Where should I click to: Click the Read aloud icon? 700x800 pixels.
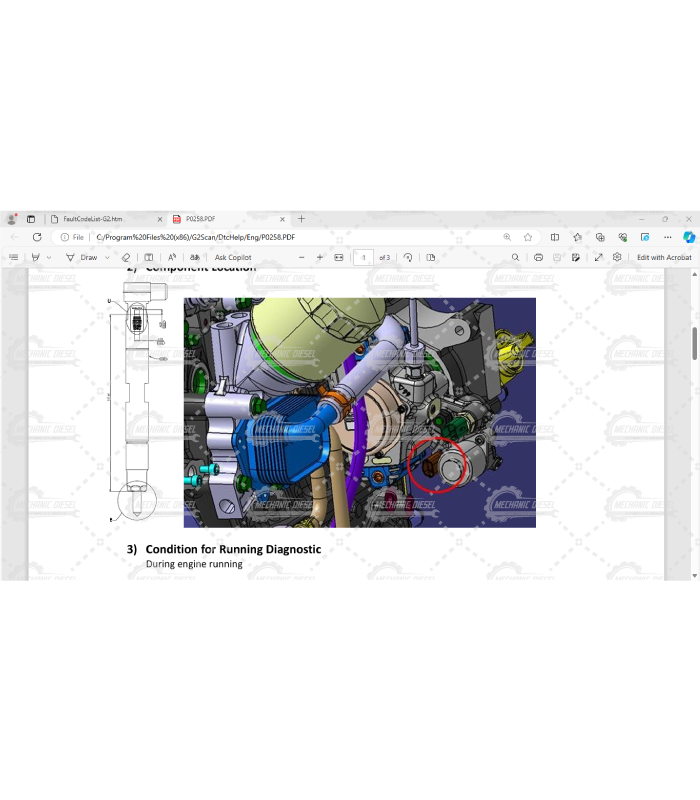tap(173, 257)
